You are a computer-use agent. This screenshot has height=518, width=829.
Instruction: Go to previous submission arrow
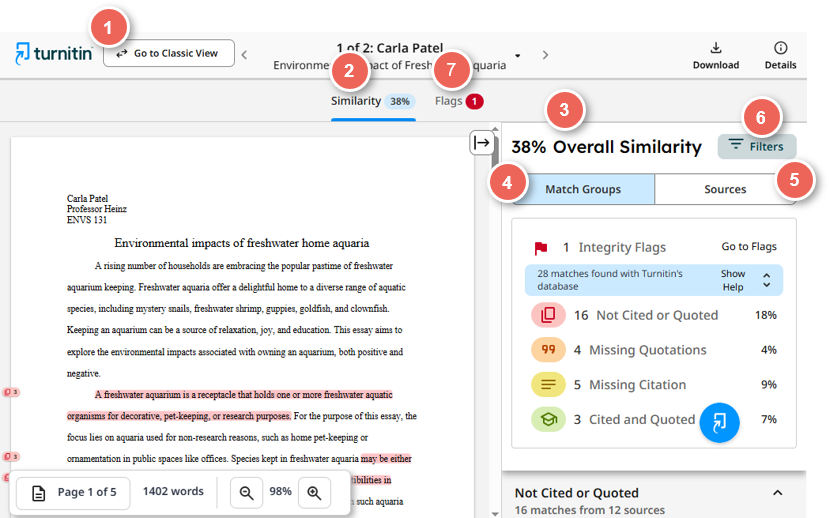tap(244, 54)
